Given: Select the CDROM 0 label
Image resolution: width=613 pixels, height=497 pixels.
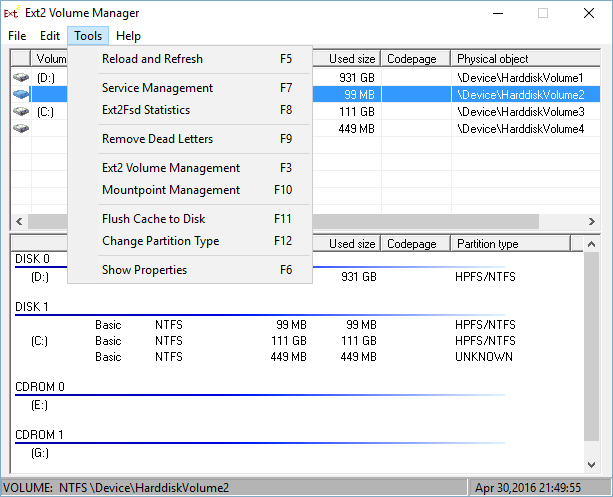Looking at the screenshot, I should pos(40,387).
